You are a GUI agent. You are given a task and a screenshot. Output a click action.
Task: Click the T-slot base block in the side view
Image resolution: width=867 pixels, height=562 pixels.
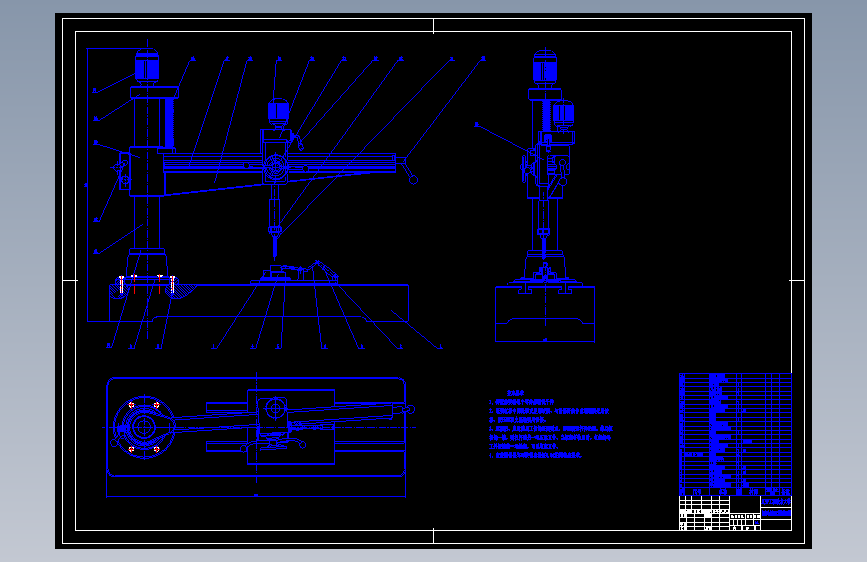545,314
